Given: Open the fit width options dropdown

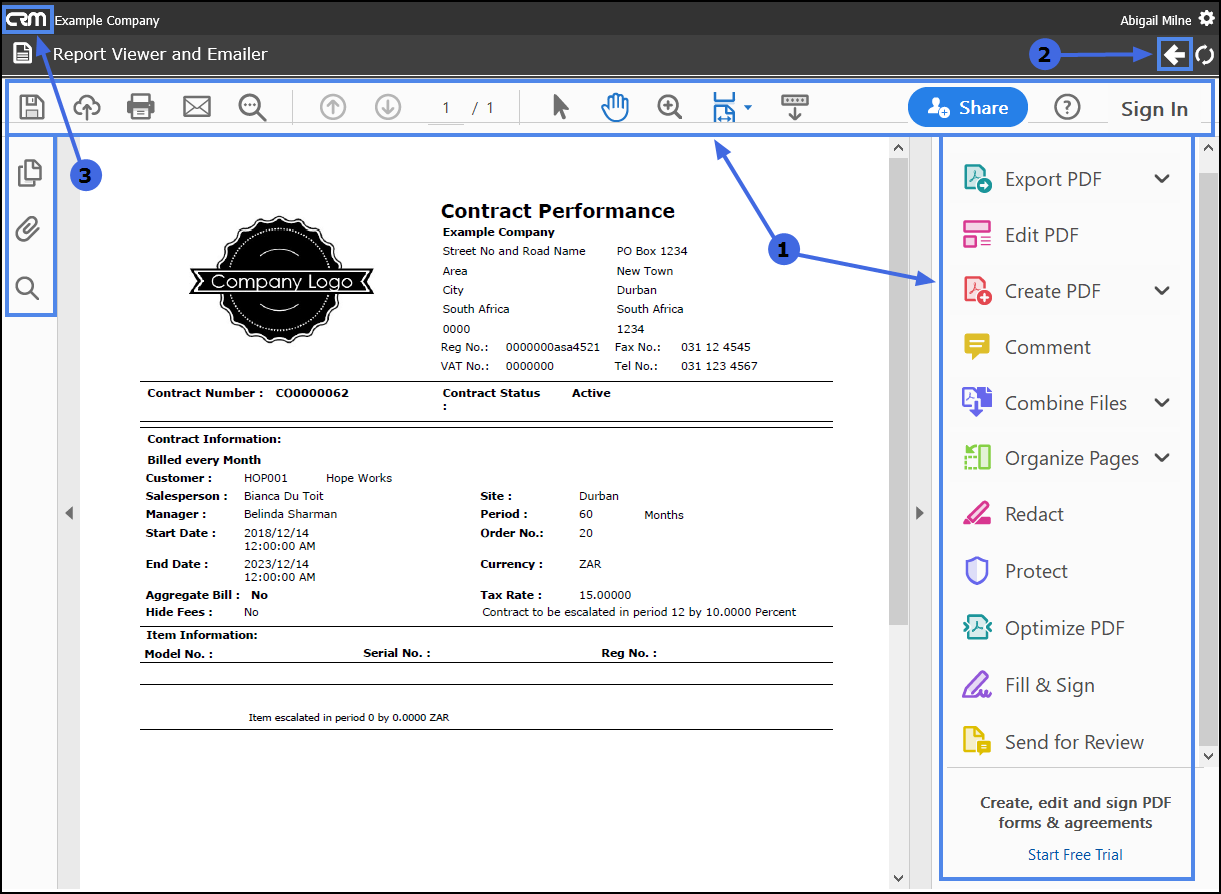Looking at the screenshot, I should [748, 107].
